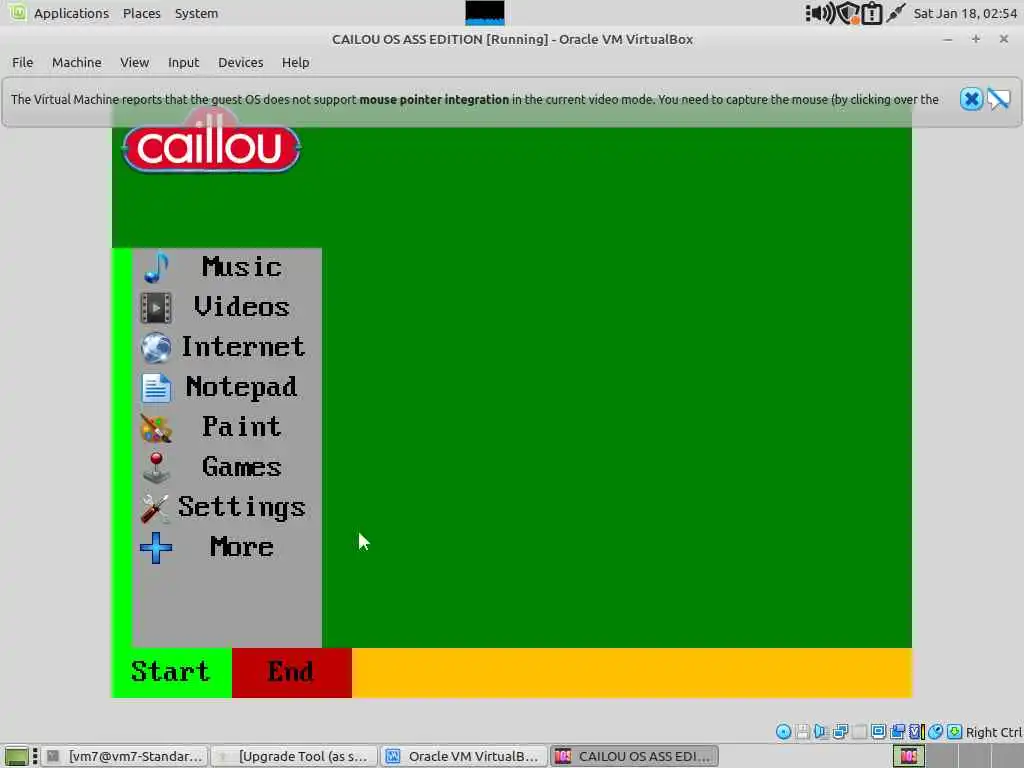
Task: Select the Notepad label in start menu
Action: point(242,388)
